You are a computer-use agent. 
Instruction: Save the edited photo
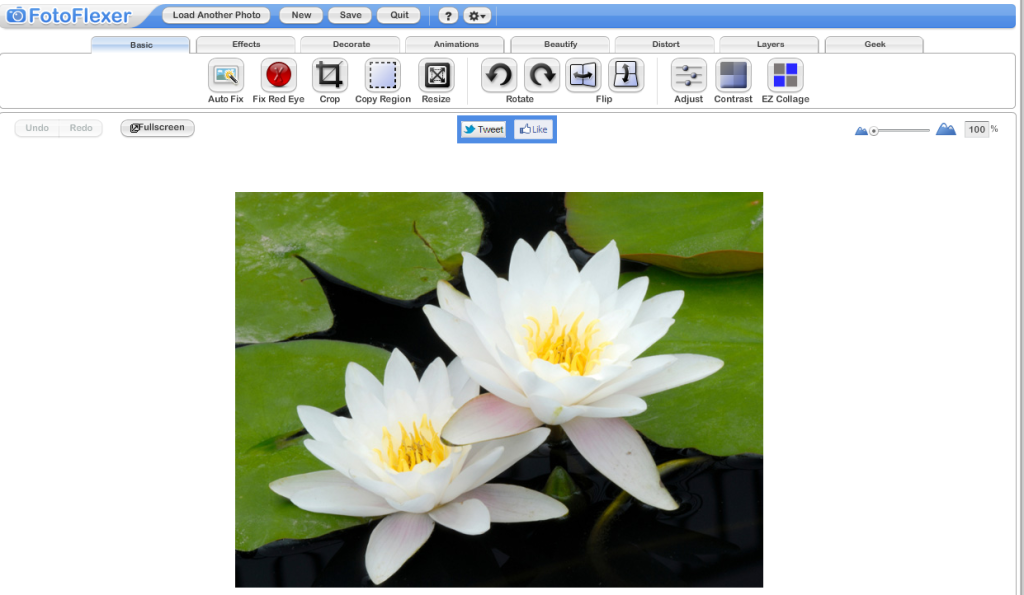click(x=349, y=15)
